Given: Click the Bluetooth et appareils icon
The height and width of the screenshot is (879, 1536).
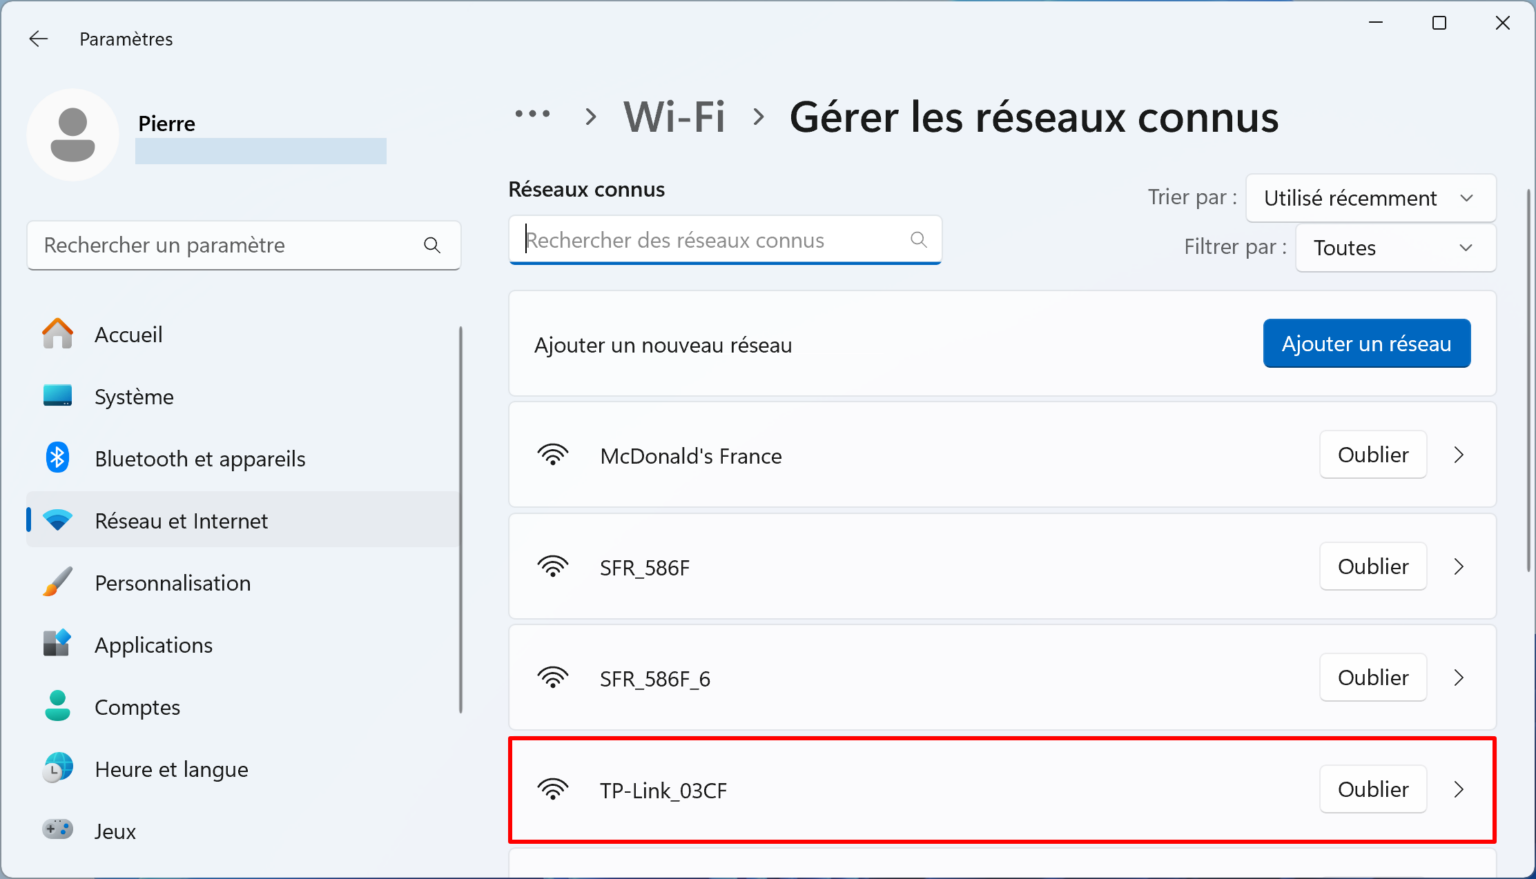Looking at the screenshot, I should [x=57, y=458].
